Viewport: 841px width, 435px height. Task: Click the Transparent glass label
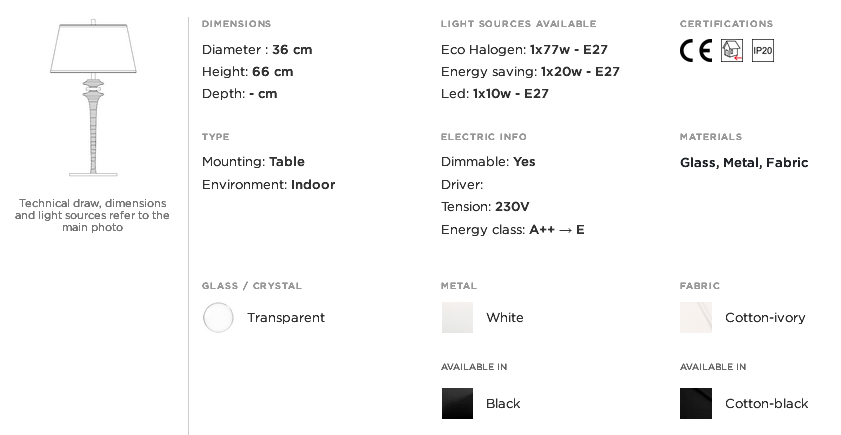pyautogui.click(x=286, y=318)
